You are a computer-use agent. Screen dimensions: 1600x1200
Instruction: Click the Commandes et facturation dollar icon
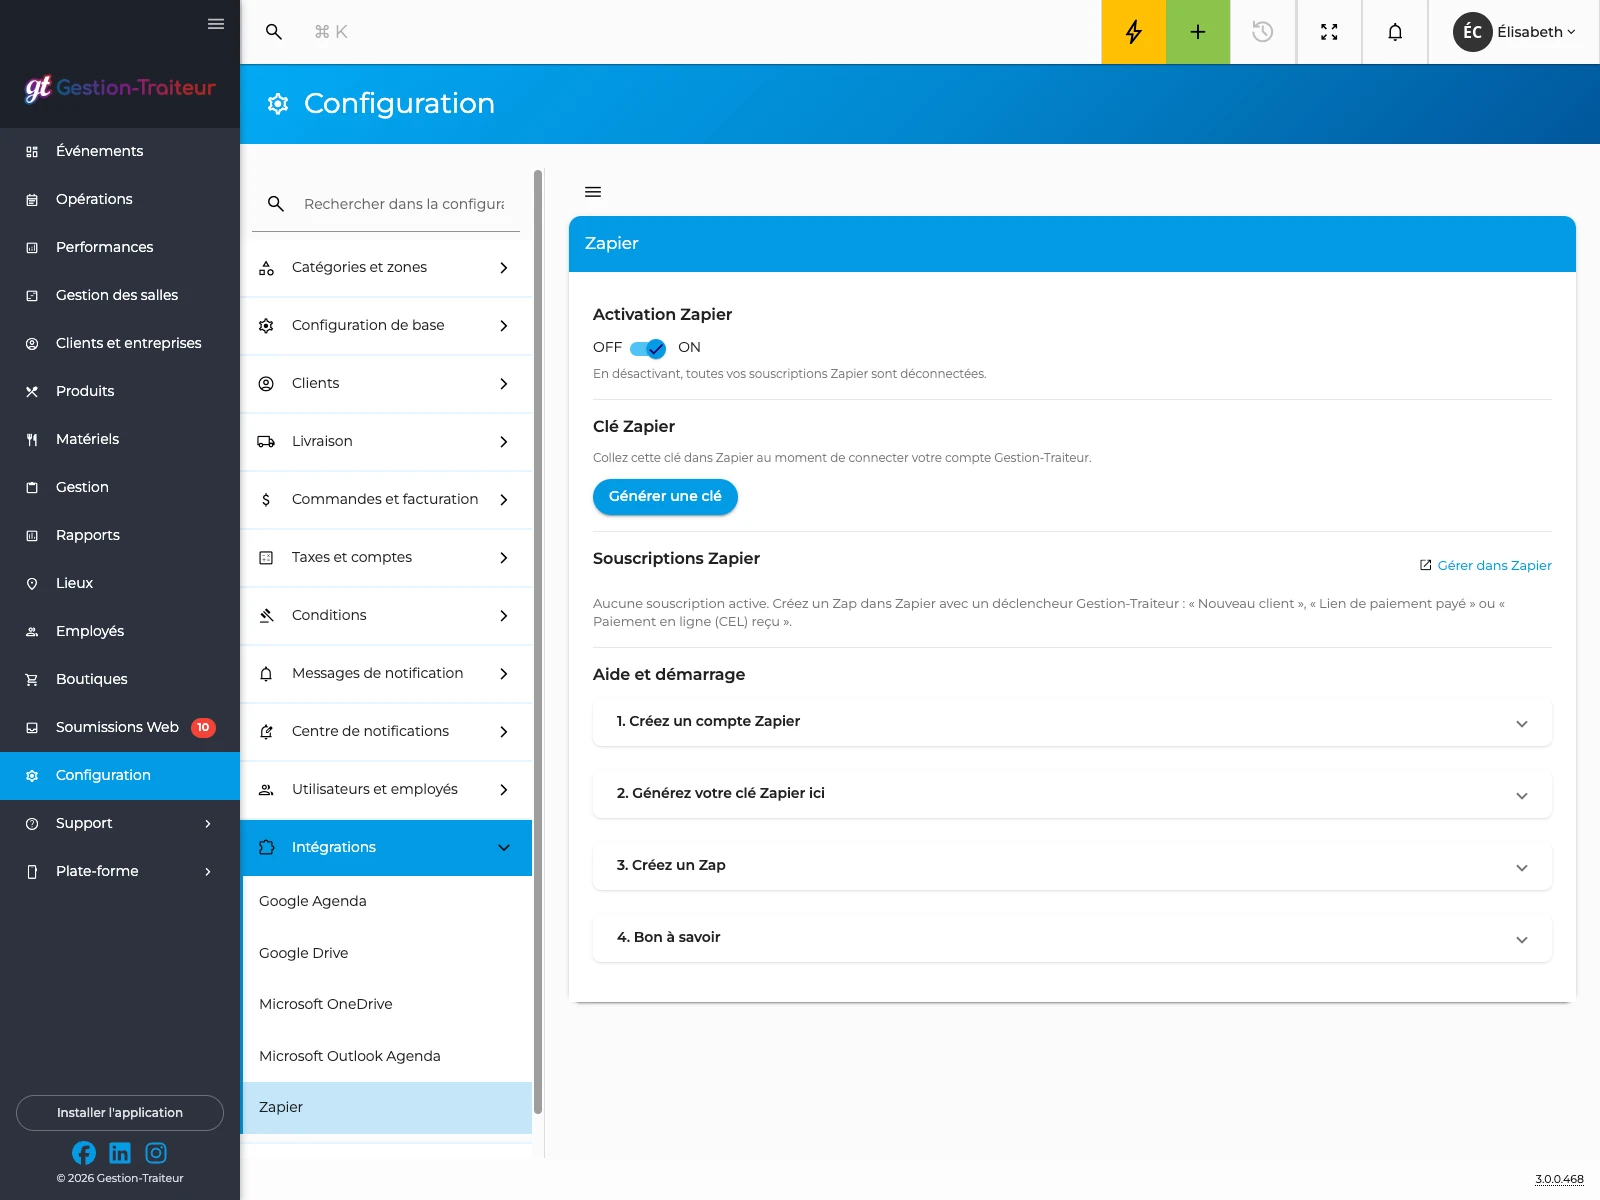(x=266, y=499)
